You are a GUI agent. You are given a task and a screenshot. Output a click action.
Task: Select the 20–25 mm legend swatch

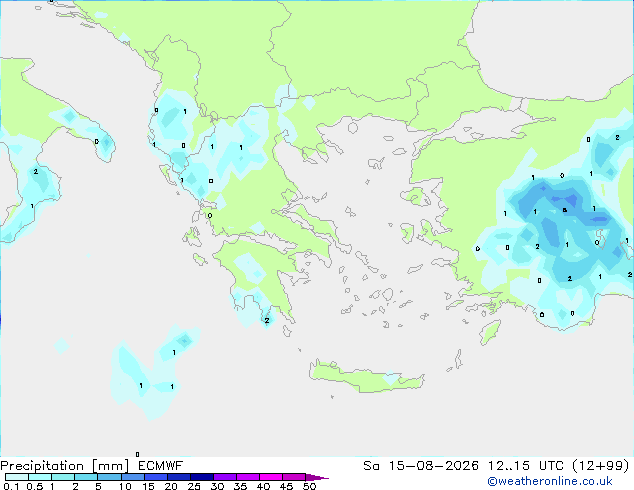179,477
